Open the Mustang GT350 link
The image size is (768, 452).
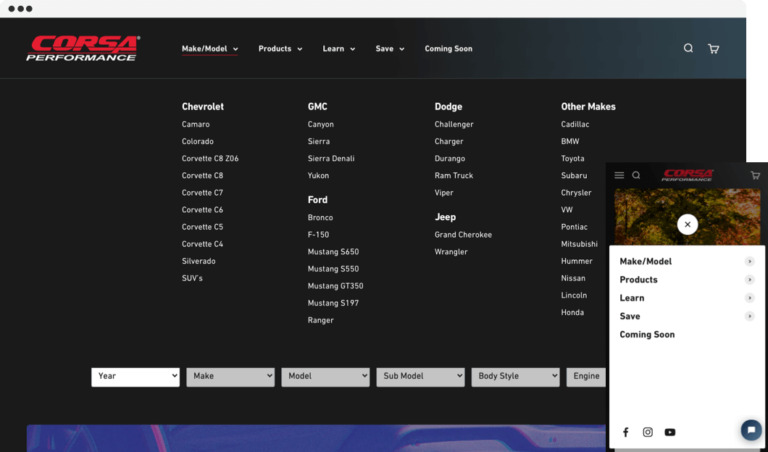336,286
